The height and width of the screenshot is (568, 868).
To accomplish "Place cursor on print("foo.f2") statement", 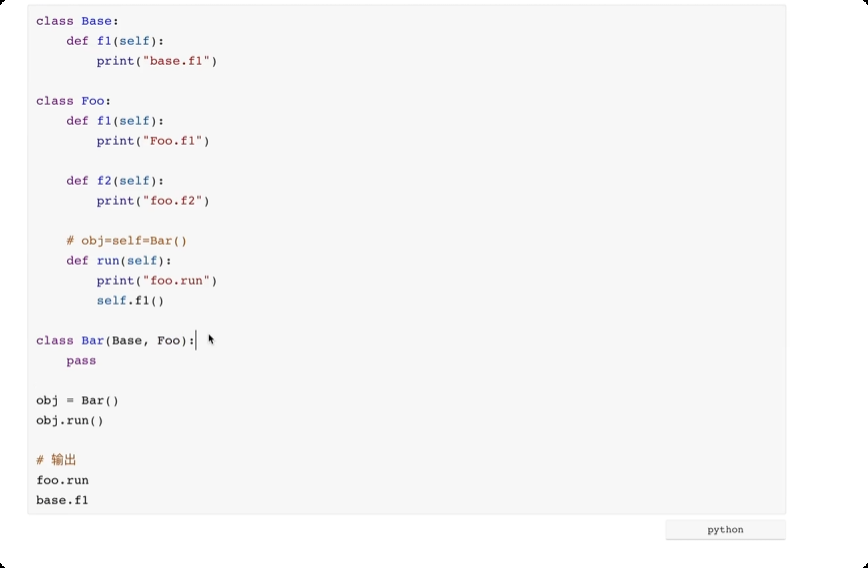I will (152, 201).
